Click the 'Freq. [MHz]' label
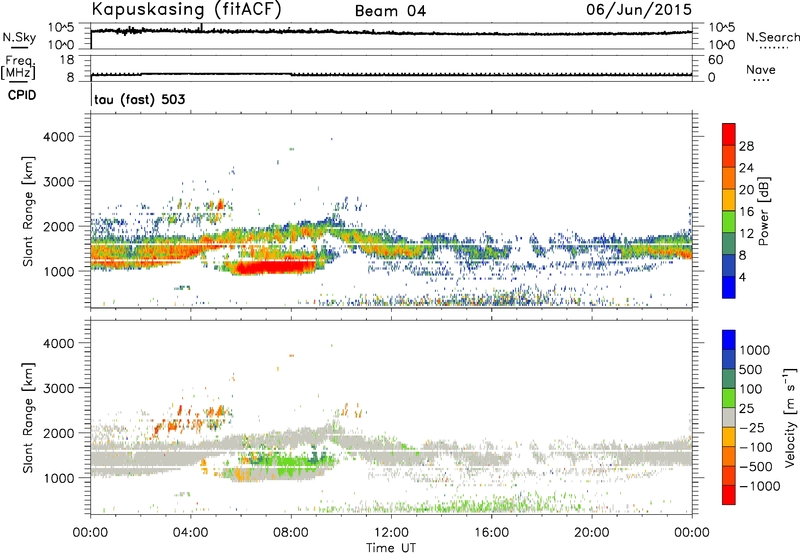This screenshot has height=554, width=800. click(18, 67)
